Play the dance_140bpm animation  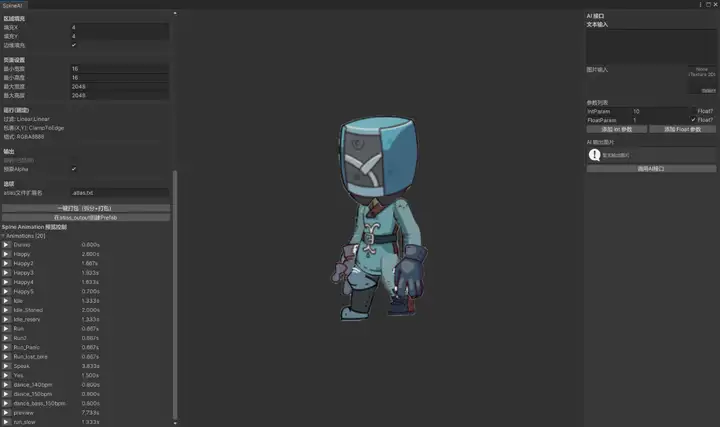point(6,385)
